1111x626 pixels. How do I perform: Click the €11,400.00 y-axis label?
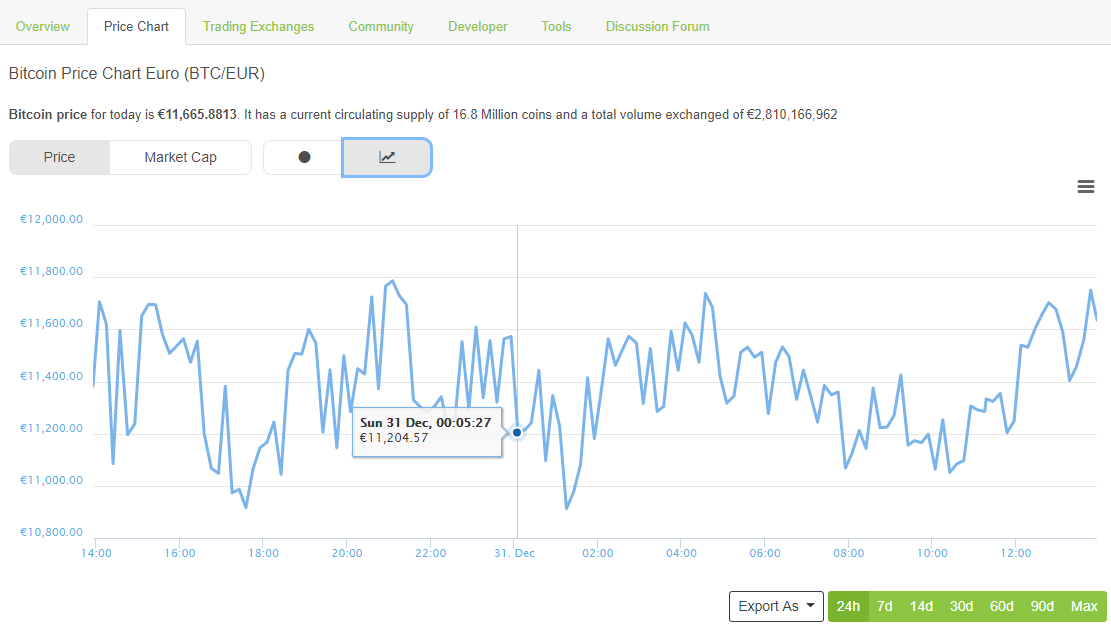tap(51, 376)
